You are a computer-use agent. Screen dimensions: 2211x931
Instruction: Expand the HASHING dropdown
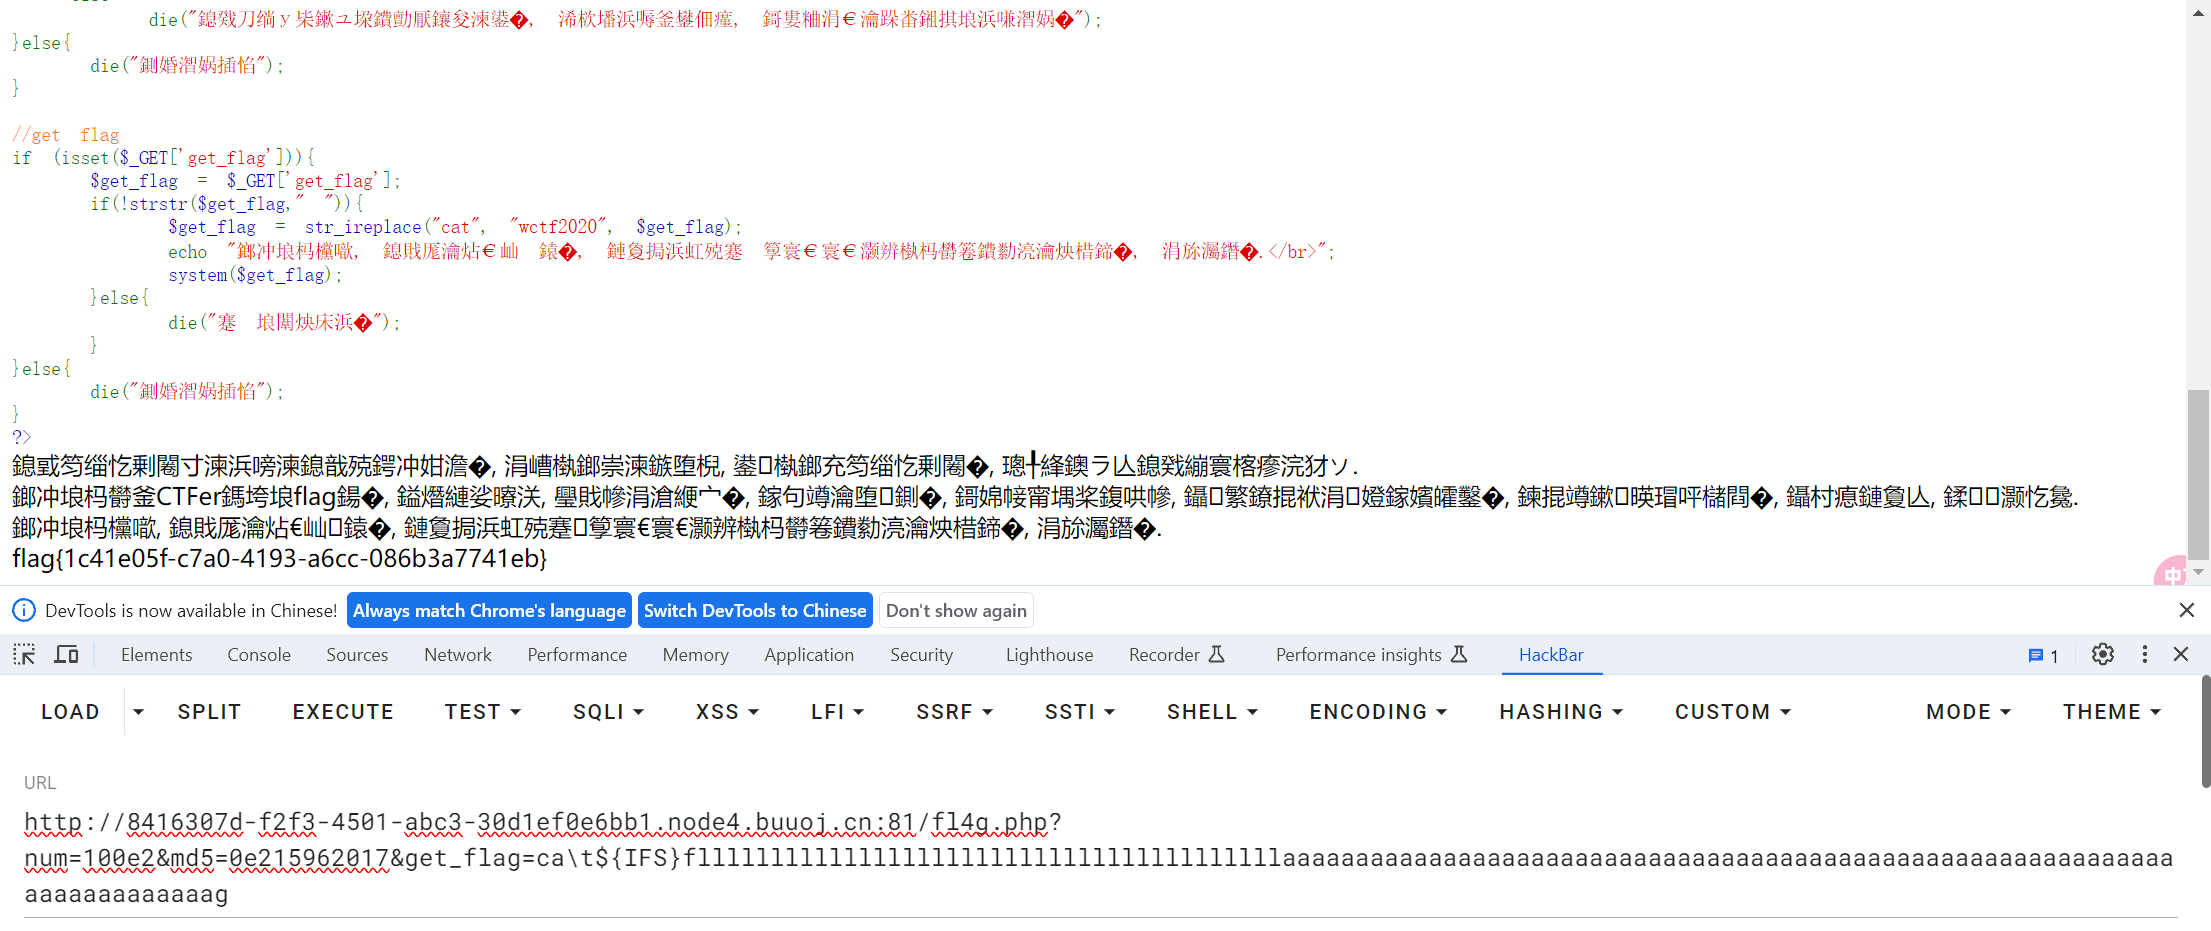coord(1561,712)
